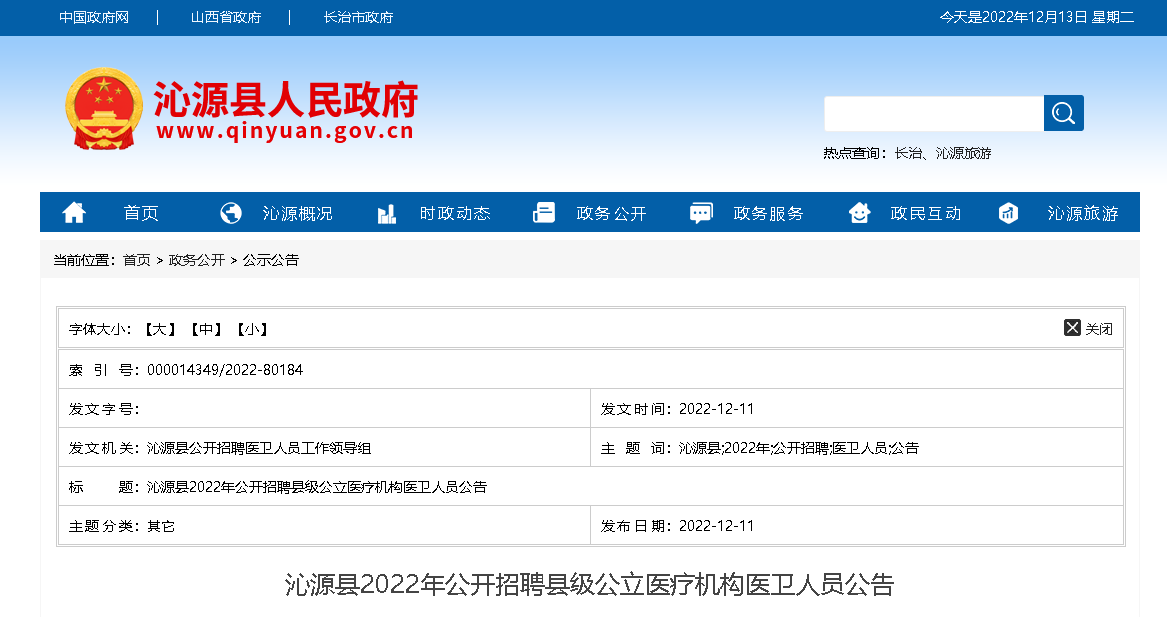Click the 长治 hot search link
1167x617 pixels.
coord(908,153)
